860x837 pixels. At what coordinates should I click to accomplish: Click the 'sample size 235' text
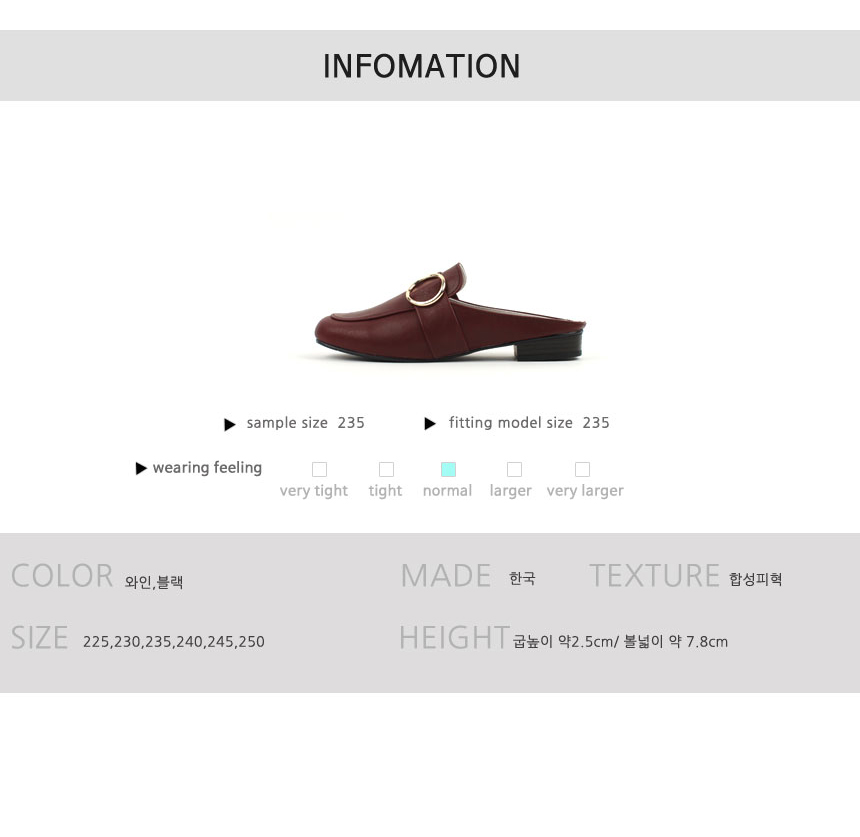(305, 423)
